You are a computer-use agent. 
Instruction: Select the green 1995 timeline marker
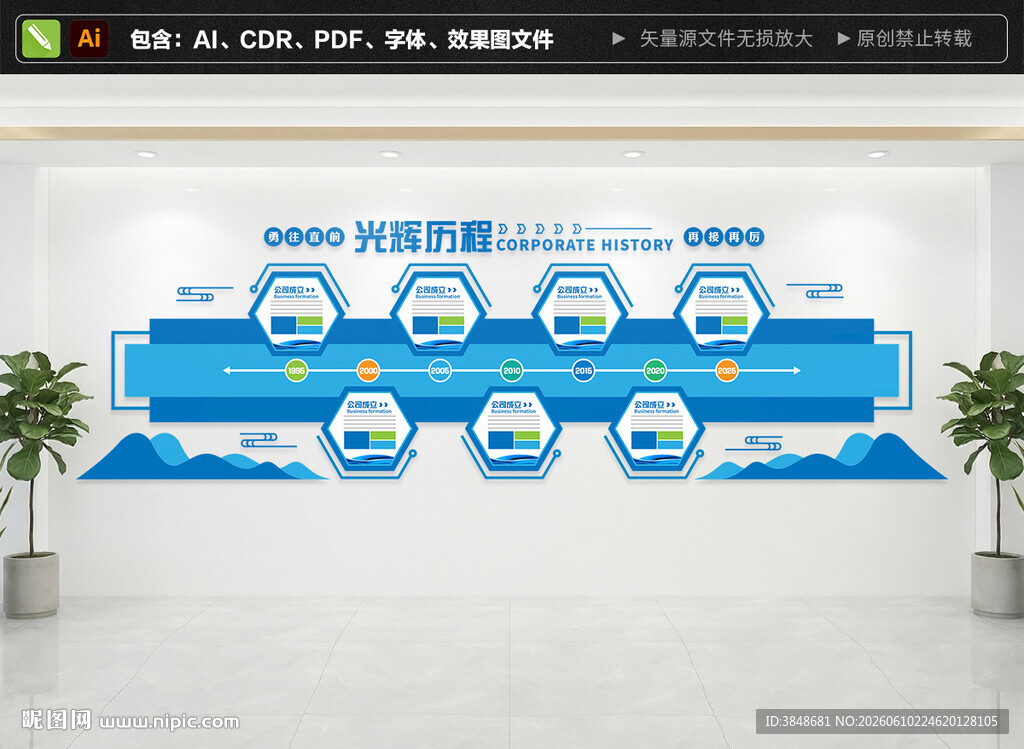click(296, 370)
